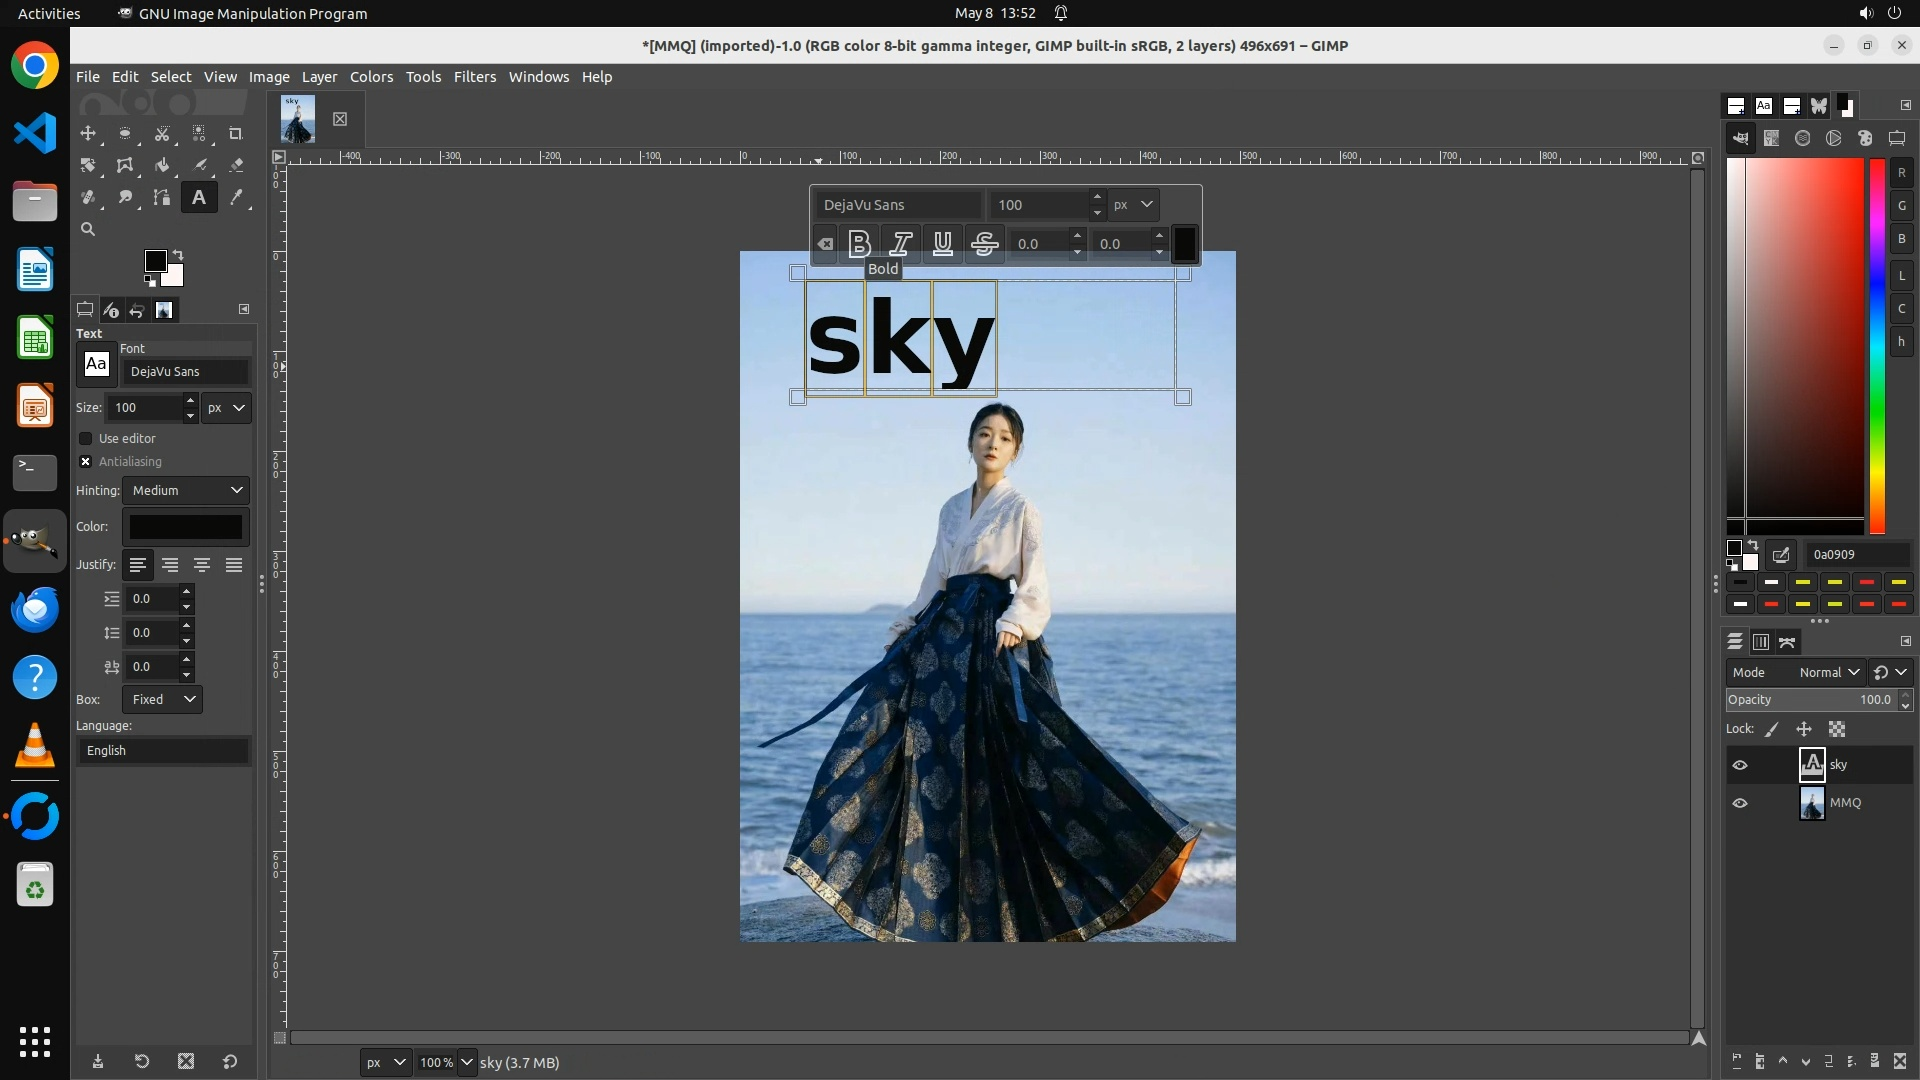
Task: Expand the layer Mode Normal dropdown
Action: tap(1828, 672)
